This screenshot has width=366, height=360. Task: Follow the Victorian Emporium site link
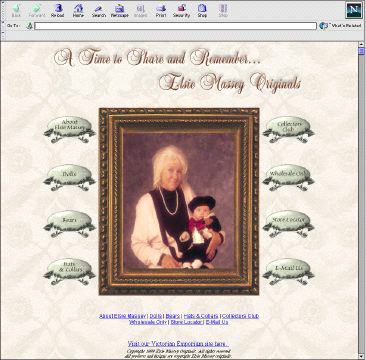coord(178,344)
